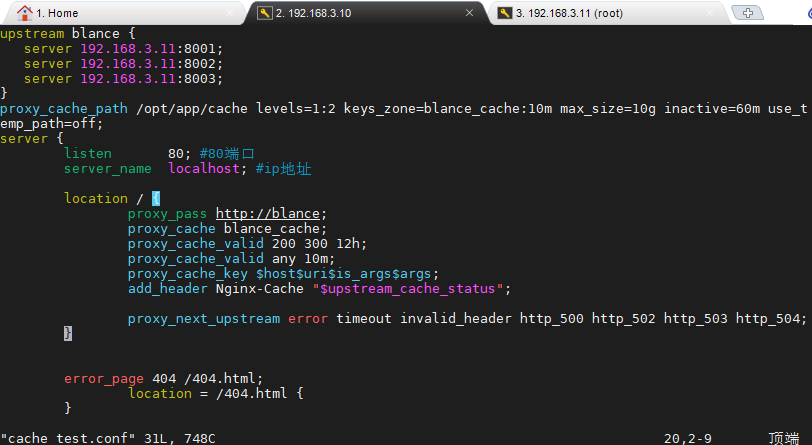This screenshot has height=445, width=812.
Task: Click the 'add_header' directive
Action: [167, 289]
